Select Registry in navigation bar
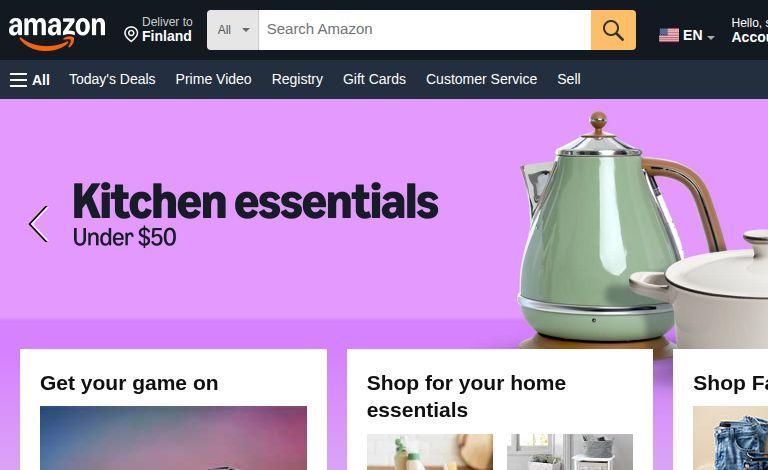 coord(297,79)
